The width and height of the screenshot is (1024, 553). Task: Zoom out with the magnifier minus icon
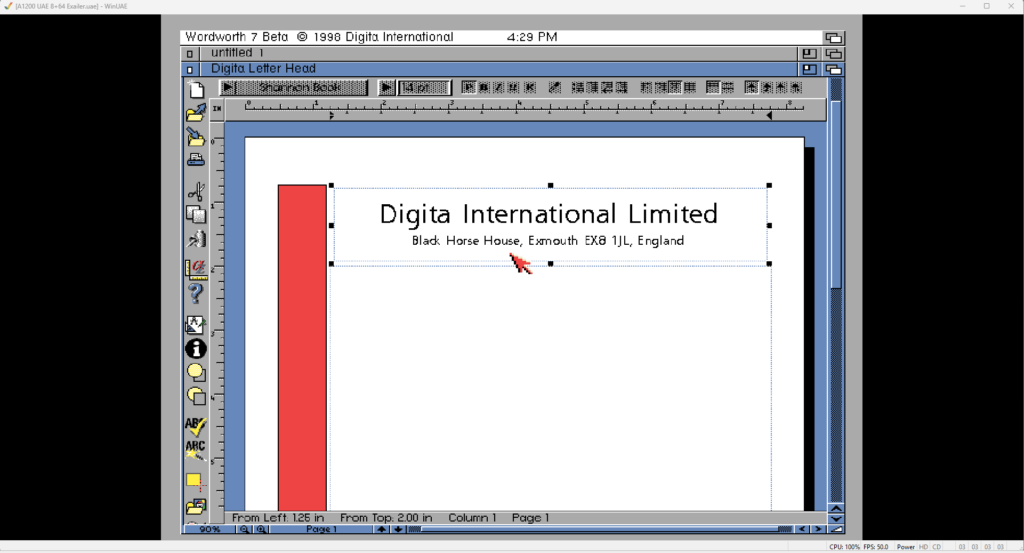pos(244,529)
